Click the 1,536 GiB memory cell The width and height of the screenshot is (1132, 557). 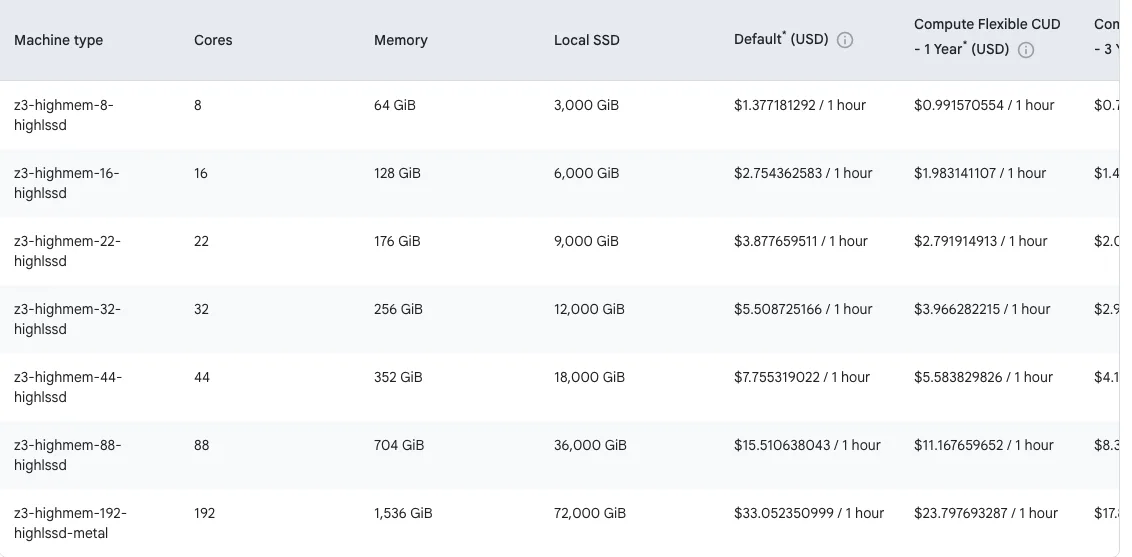[x=403, y=513]
